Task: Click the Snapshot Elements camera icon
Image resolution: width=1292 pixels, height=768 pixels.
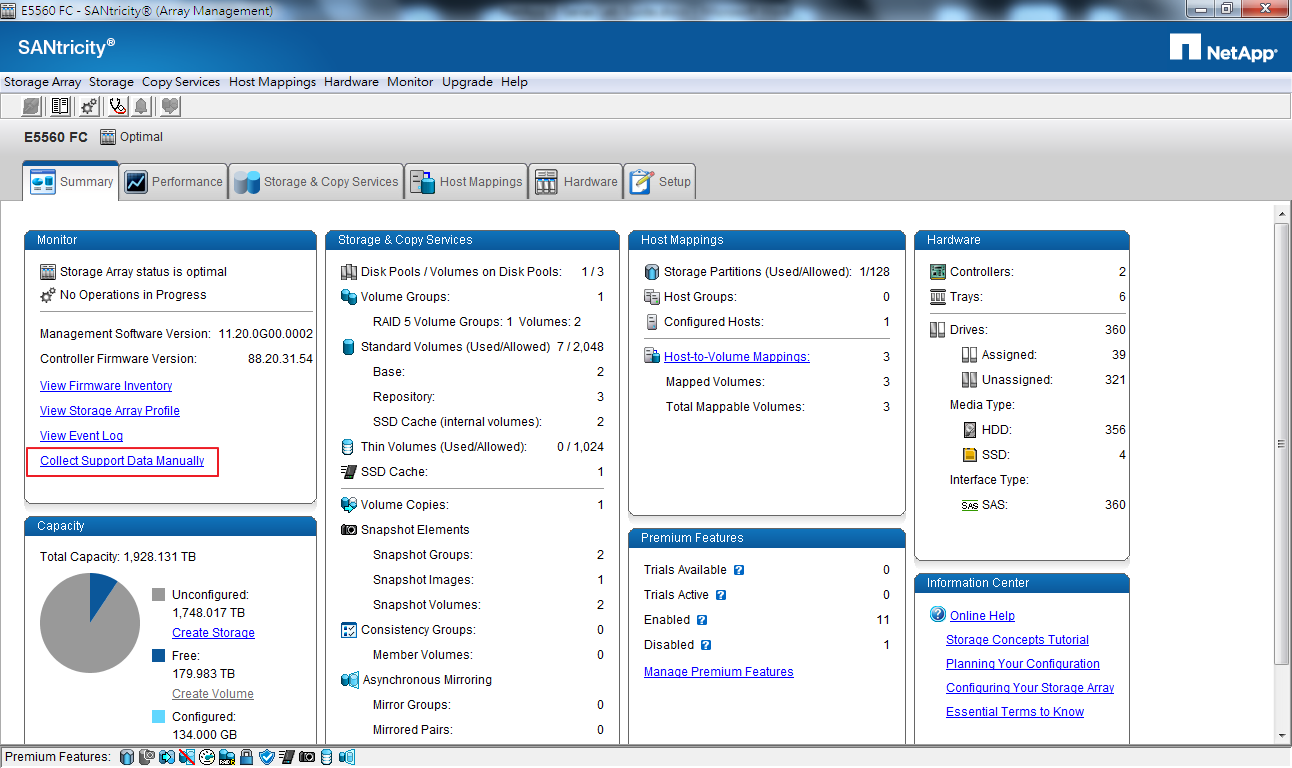Action: tap(349, 530)
